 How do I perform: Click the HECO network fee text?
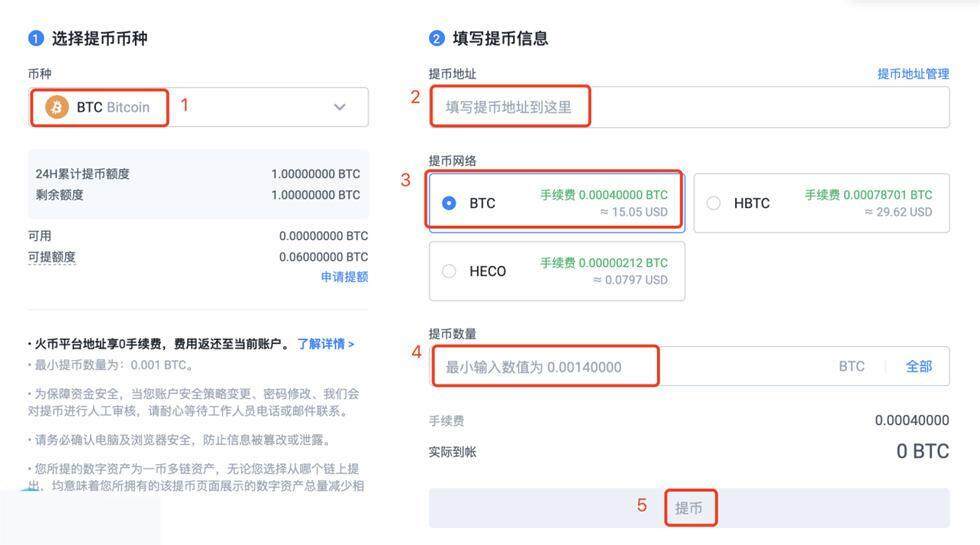point(604,263)
